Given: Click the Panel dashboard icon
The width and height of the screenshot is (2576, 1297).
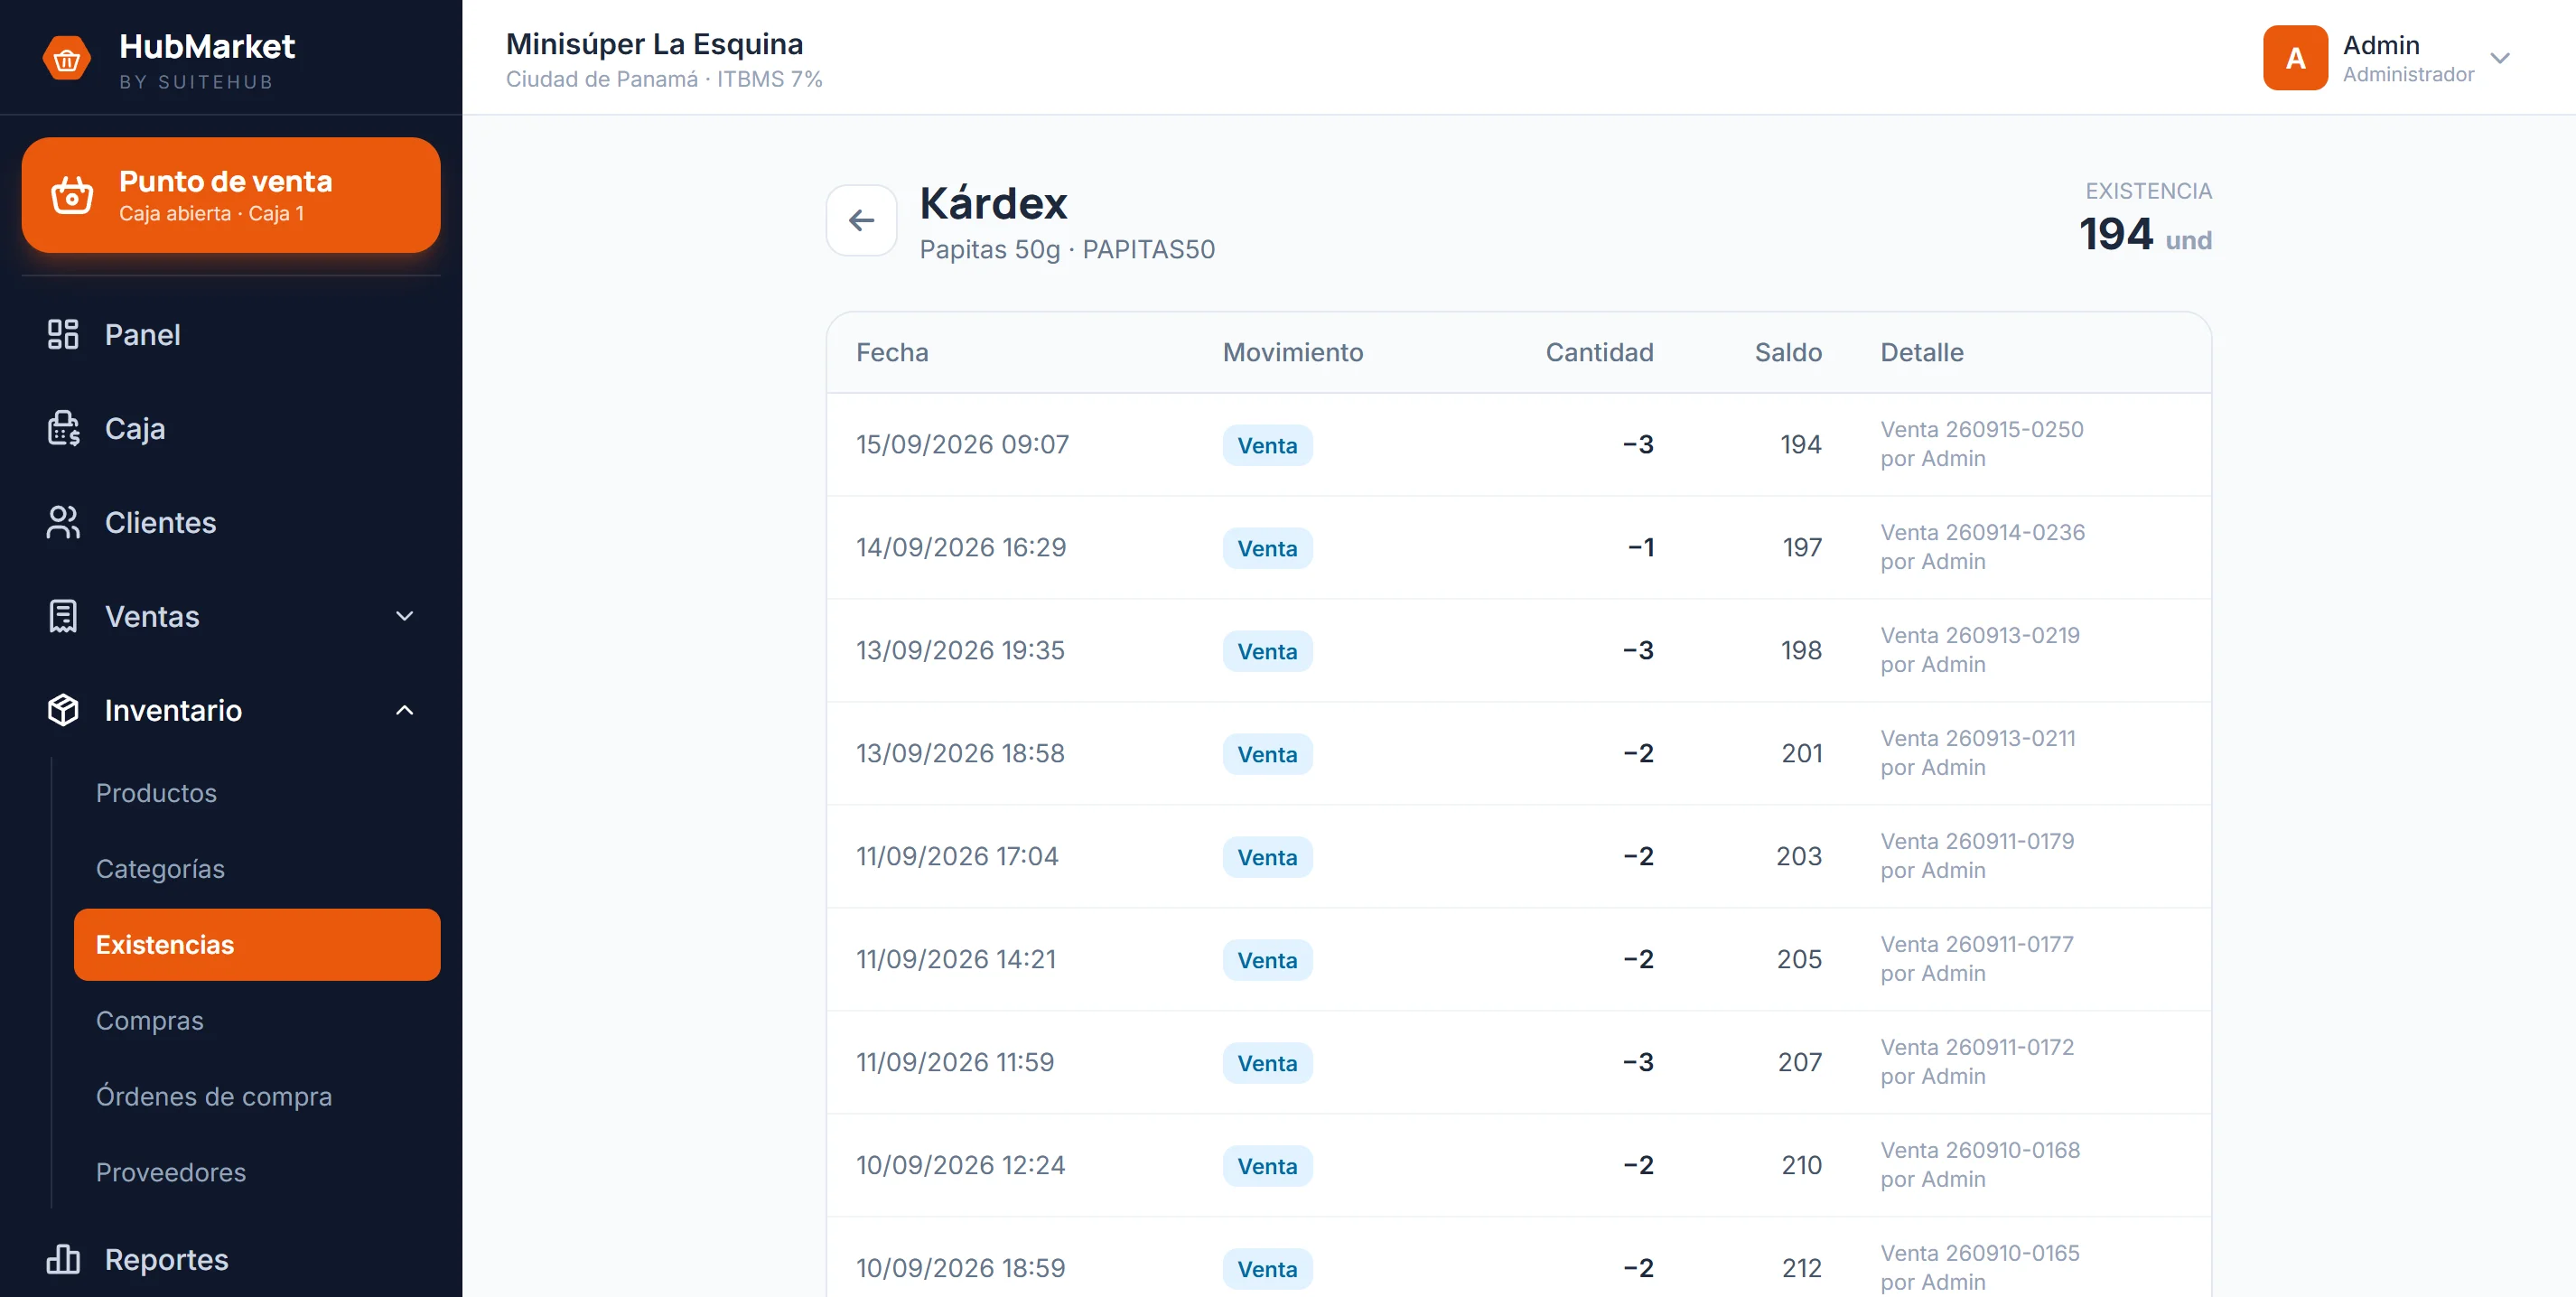Looking at the screenshot, I should (63, 334).
